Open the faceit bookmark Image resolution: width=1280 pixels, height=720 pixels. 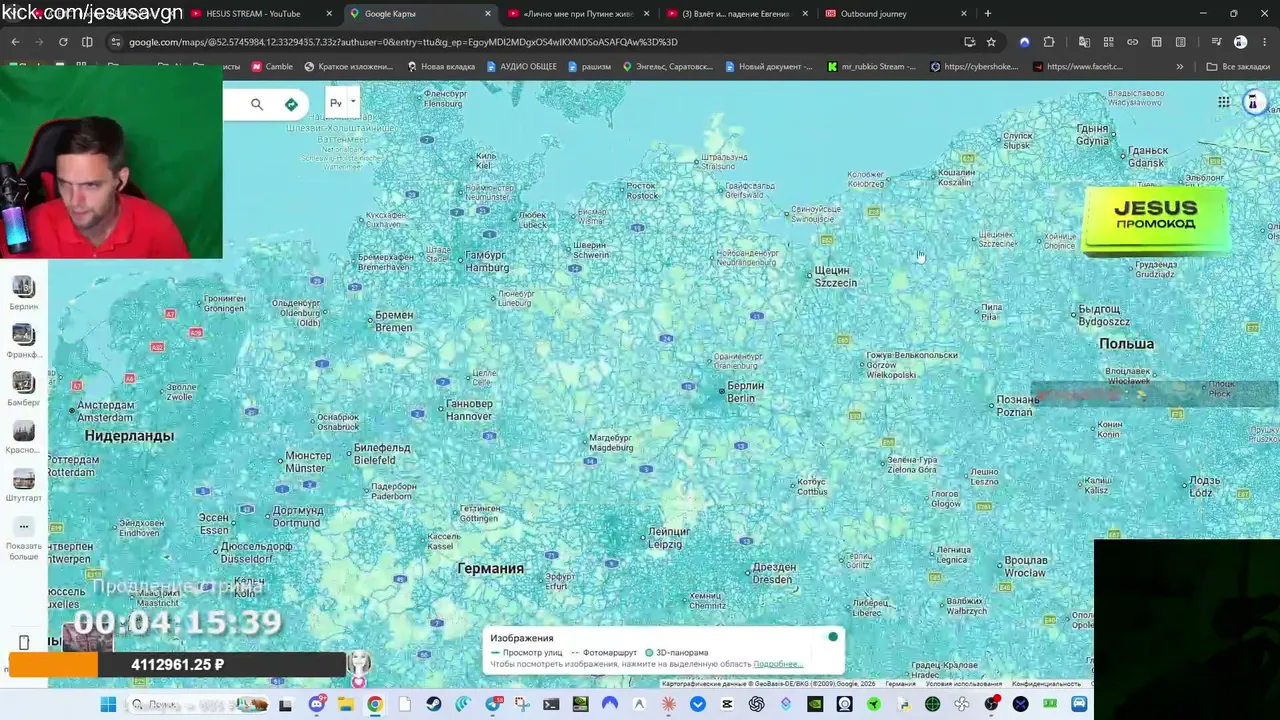coord(1078,67)
